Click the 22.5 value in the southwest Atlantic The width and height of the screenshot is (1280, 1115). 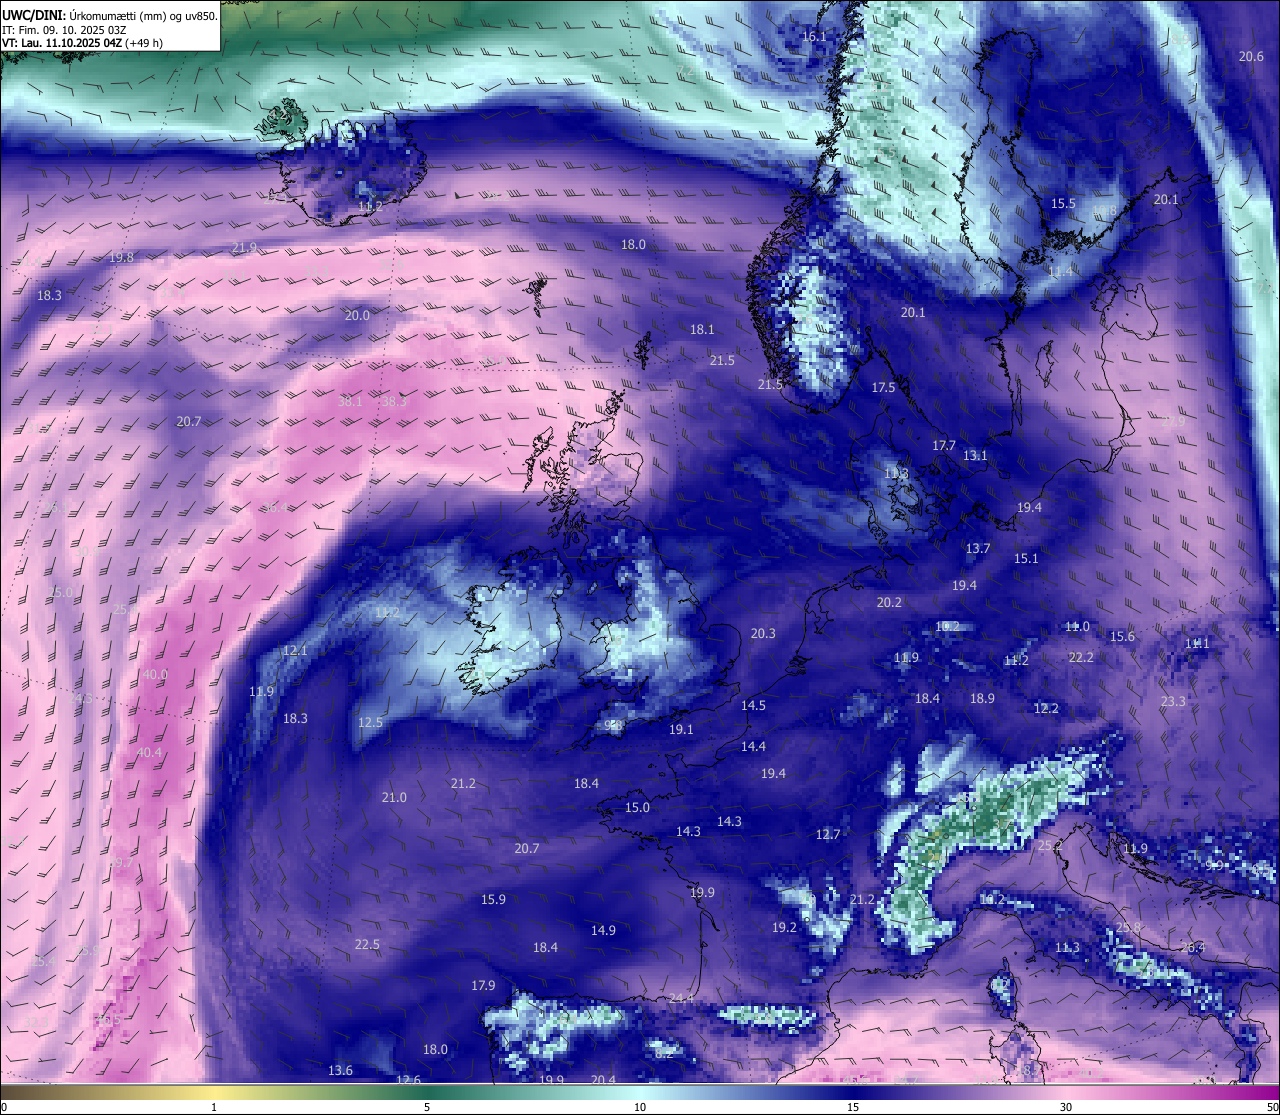pos(367,945)
